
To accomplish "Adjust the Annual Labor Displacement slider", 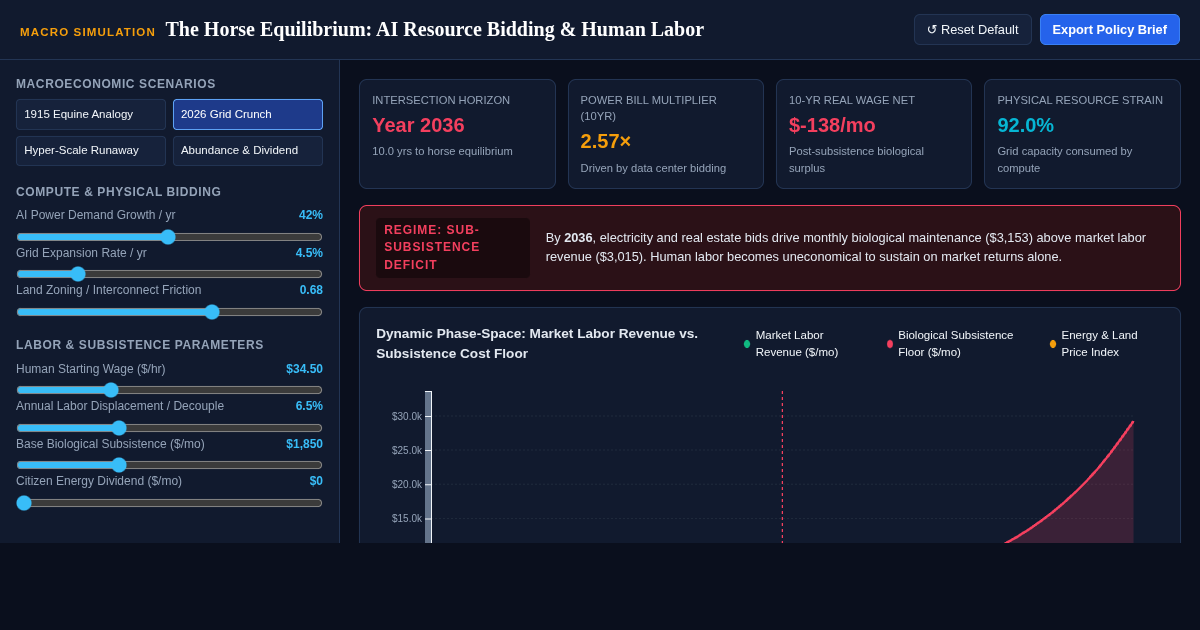I will tap(169, 428).
